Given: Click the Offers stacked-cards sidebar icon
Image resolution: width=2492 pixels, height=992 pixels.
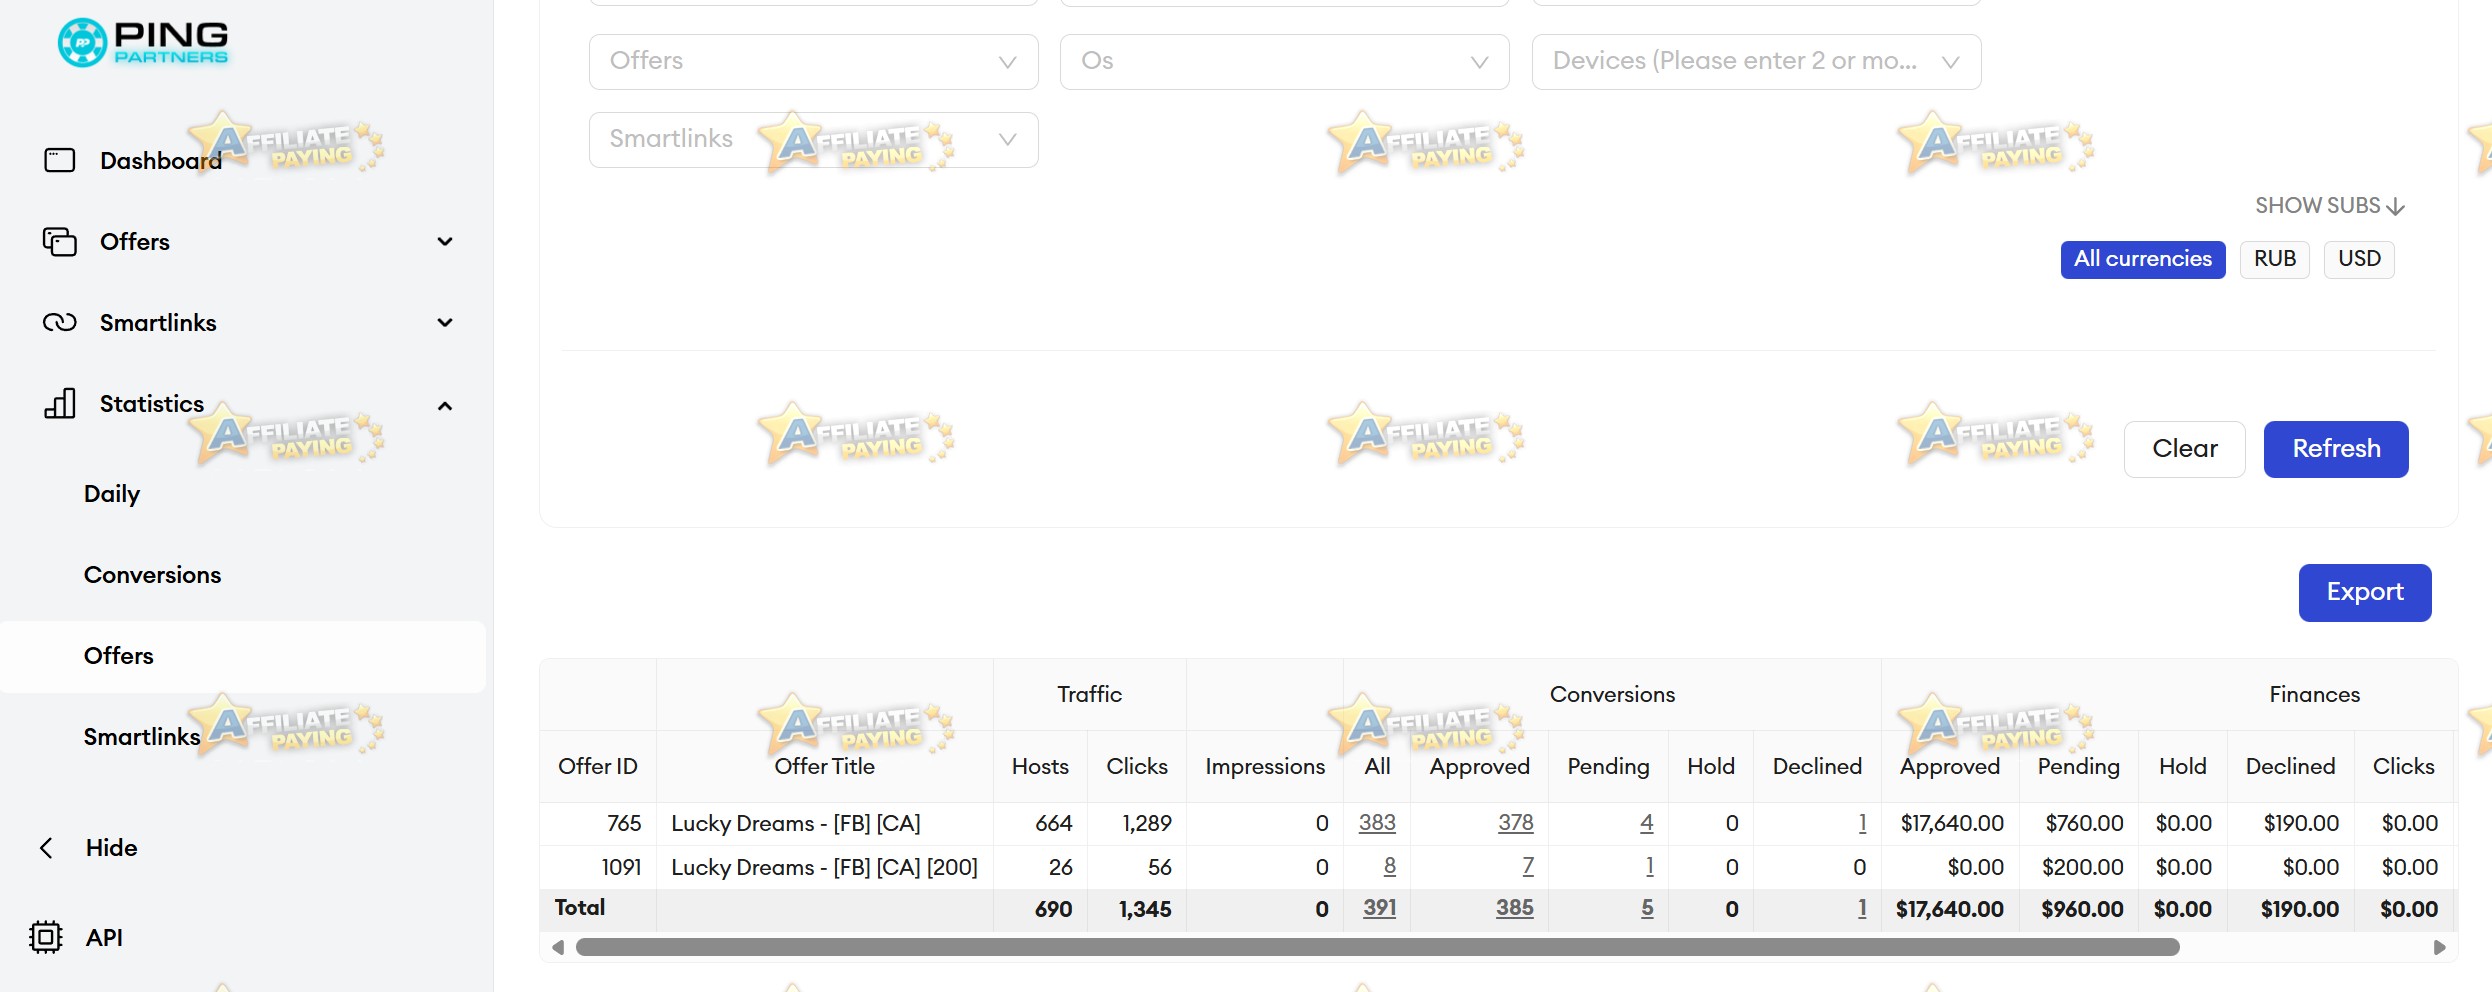Looking at the screenshot, I should click(60, 241).
